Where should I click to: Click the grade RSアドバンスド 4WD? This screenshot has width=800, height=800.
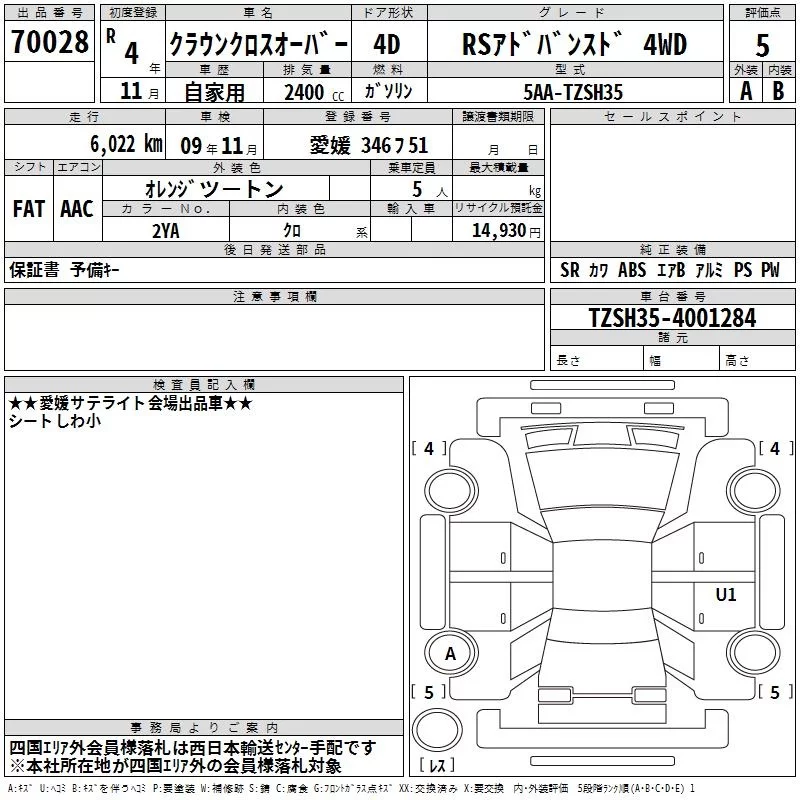point(575,45)
